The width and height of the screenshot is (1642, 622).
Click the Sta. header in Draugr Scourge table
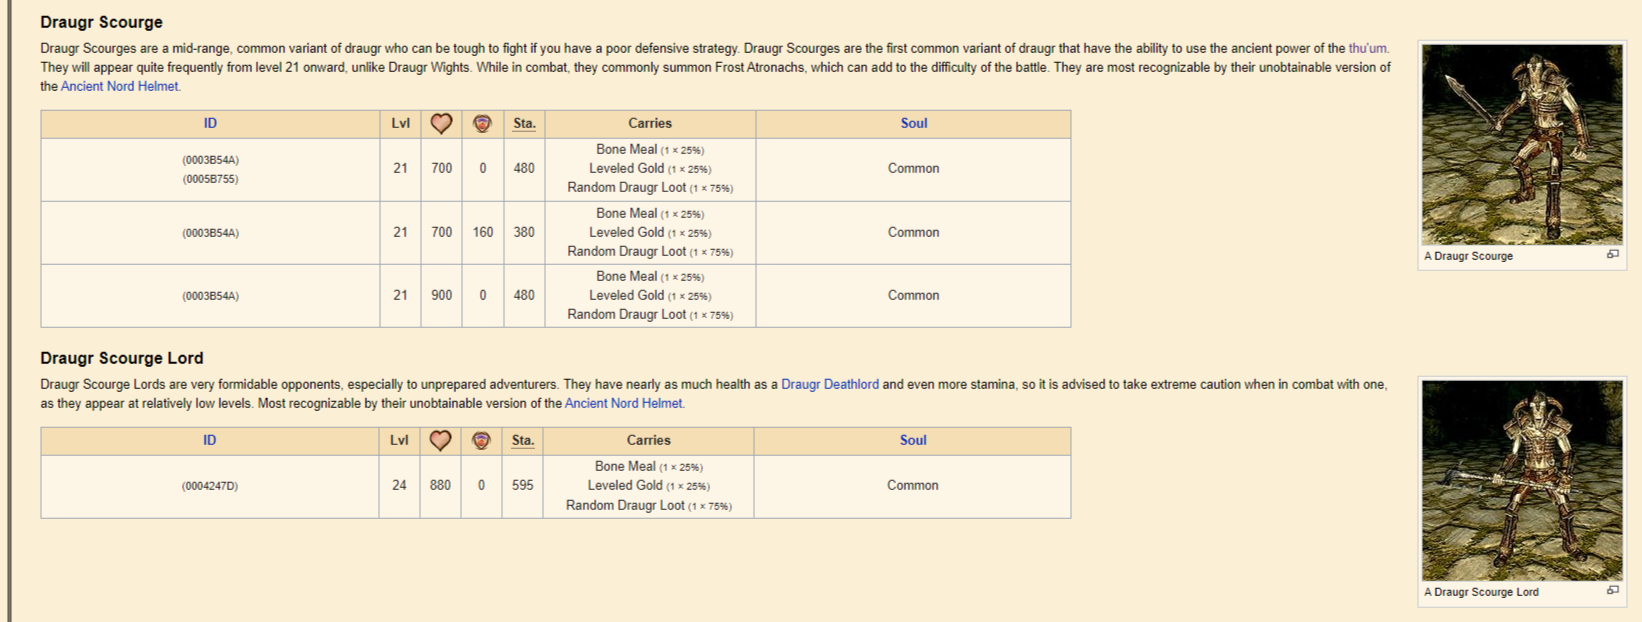pyautogui.click(x=524, y=123)
